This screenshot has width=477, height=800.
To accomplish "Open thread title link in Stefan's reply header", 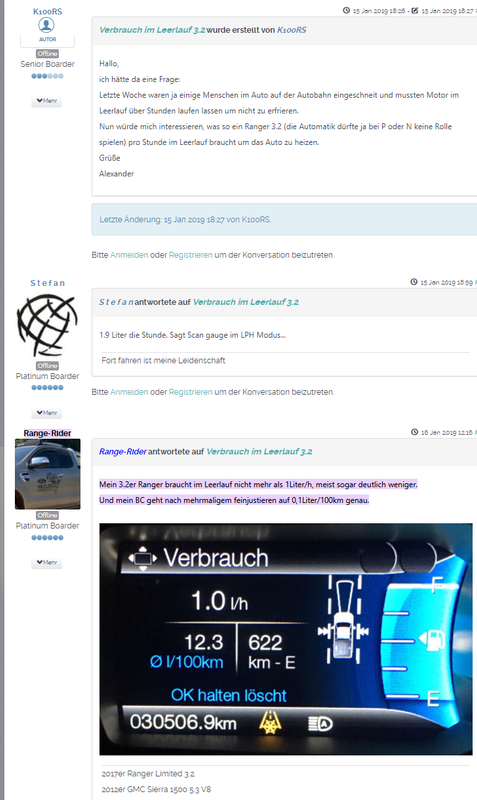I will pos(246,302).
